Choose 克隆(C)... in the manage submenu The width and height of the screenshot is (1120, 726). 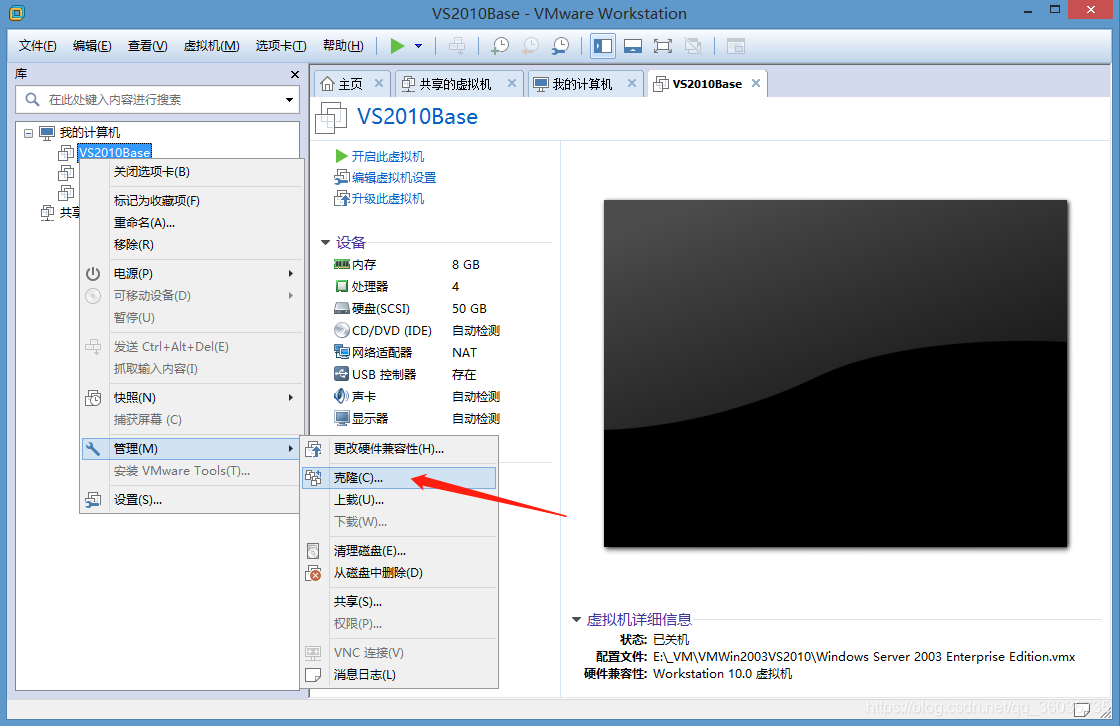click(x=399, y=478)
